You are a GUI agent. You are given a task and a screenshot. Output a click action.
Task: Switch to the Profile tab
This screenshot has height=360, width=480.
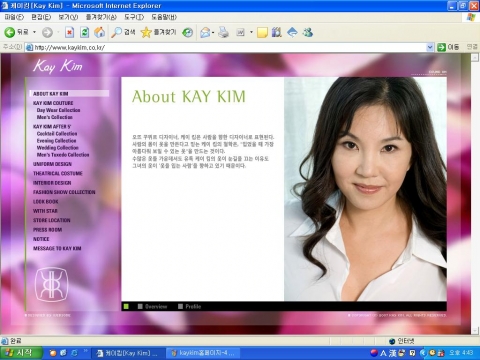pos(190,306)
